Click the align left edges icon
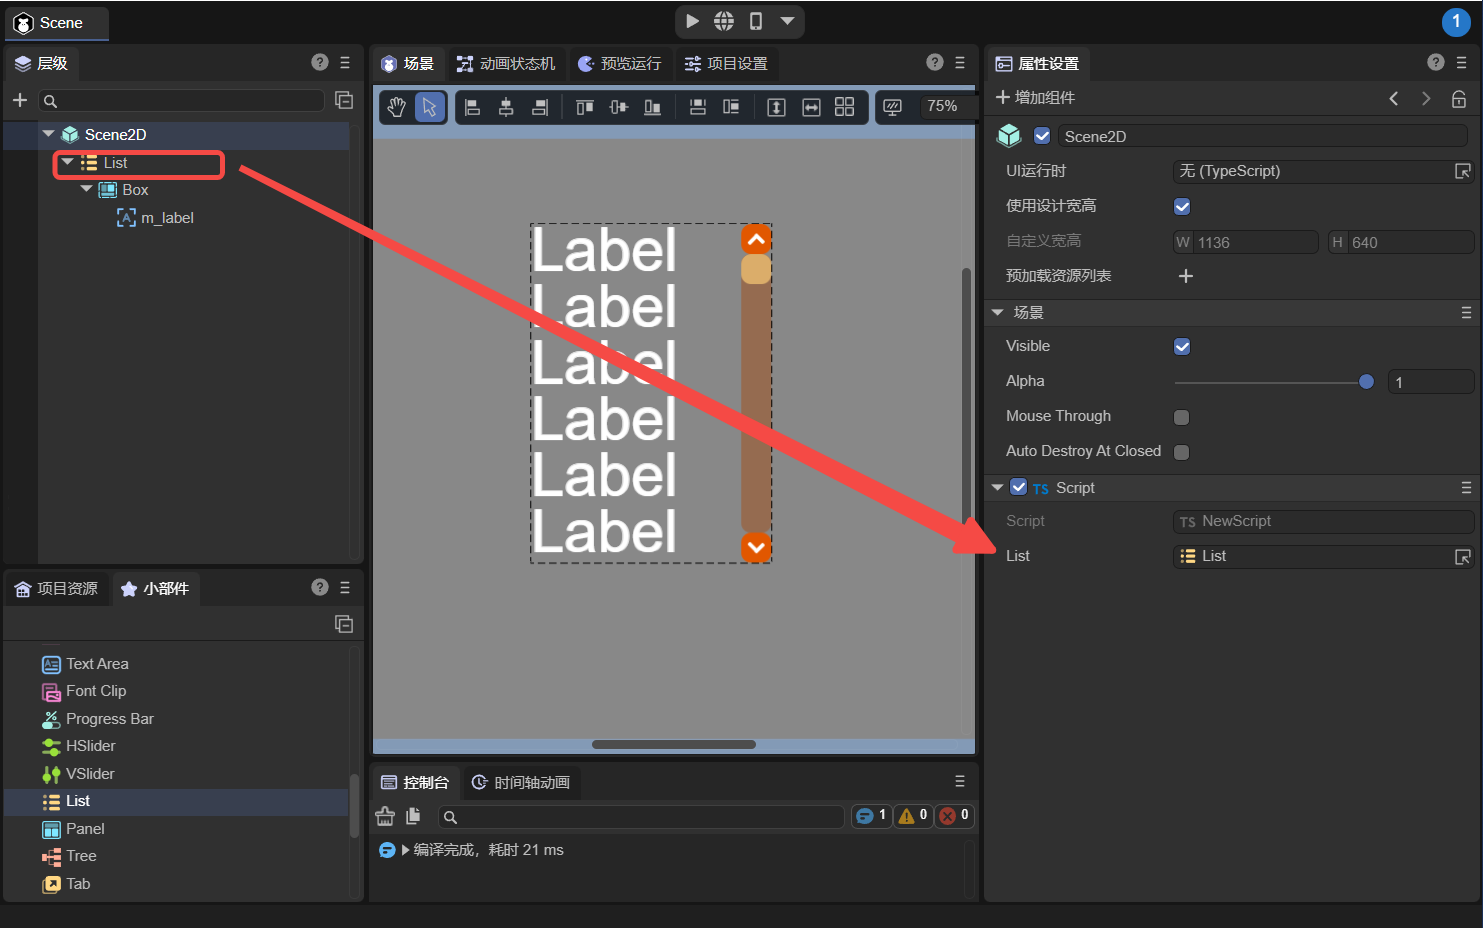The image size is (1483, 928). coord(473,107)
